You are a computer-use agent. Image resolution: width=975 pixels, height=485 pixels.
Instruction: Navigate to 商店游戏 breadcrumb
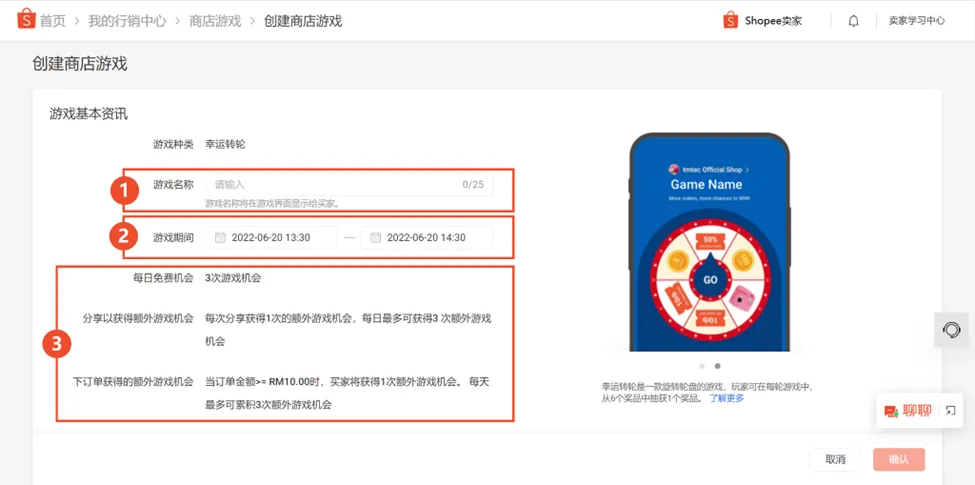click(215, 21)
